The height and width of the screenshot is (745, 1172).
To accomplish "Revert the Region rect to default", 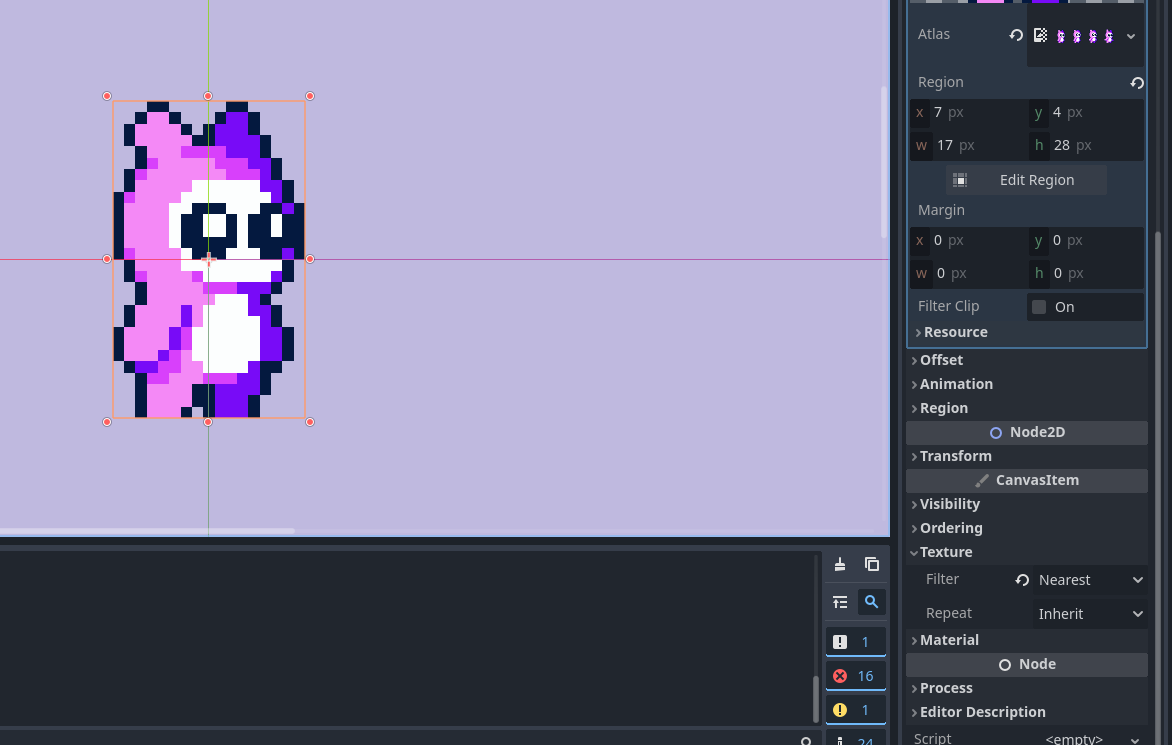I will click(x=1136, y=82).
